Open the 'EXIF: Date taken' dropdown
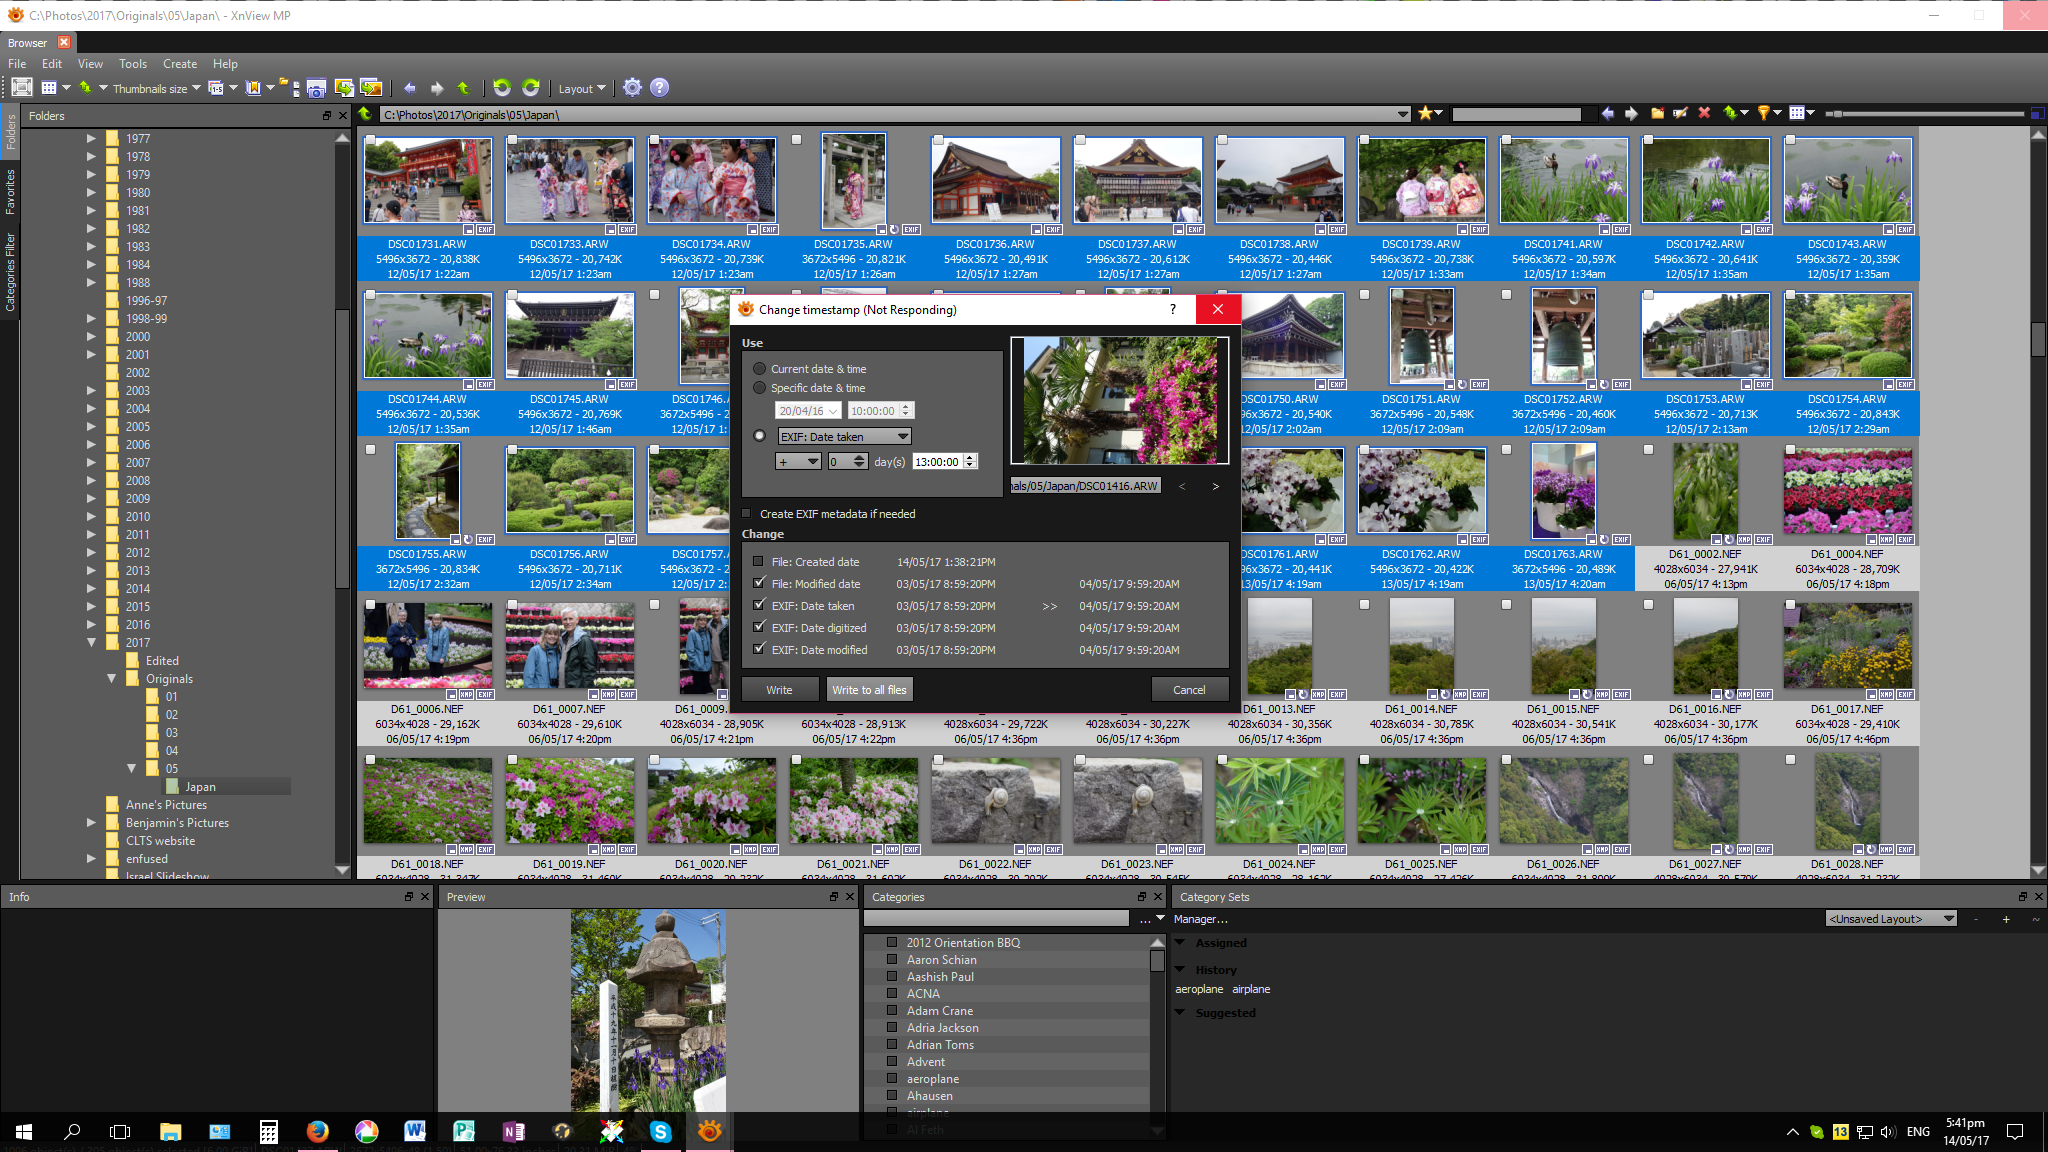 point(845,437)
